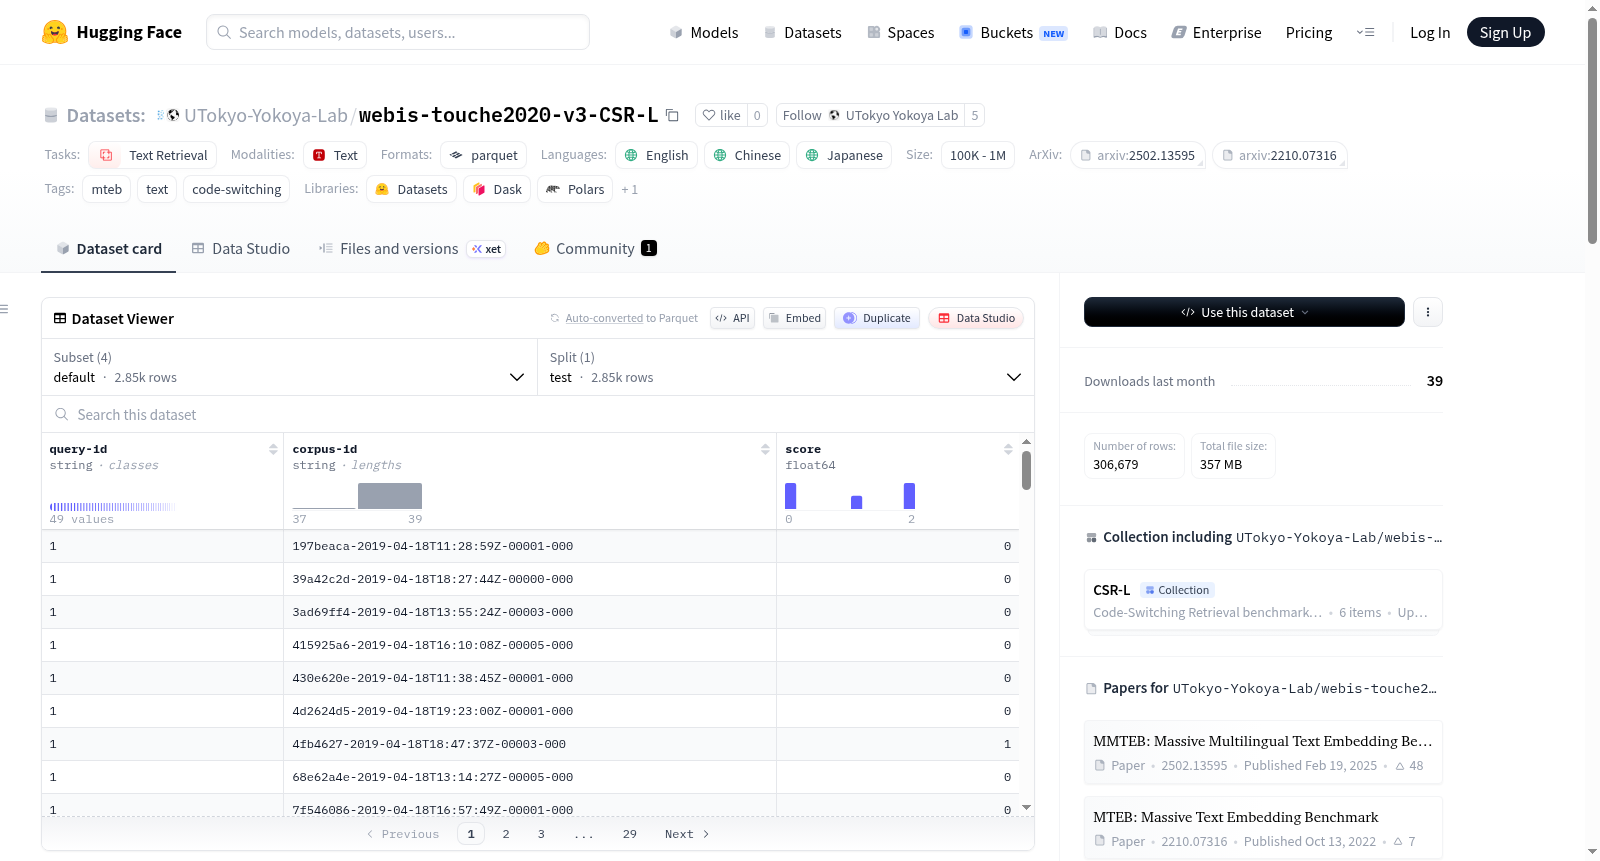Click the Log In link

(1430, 32)
